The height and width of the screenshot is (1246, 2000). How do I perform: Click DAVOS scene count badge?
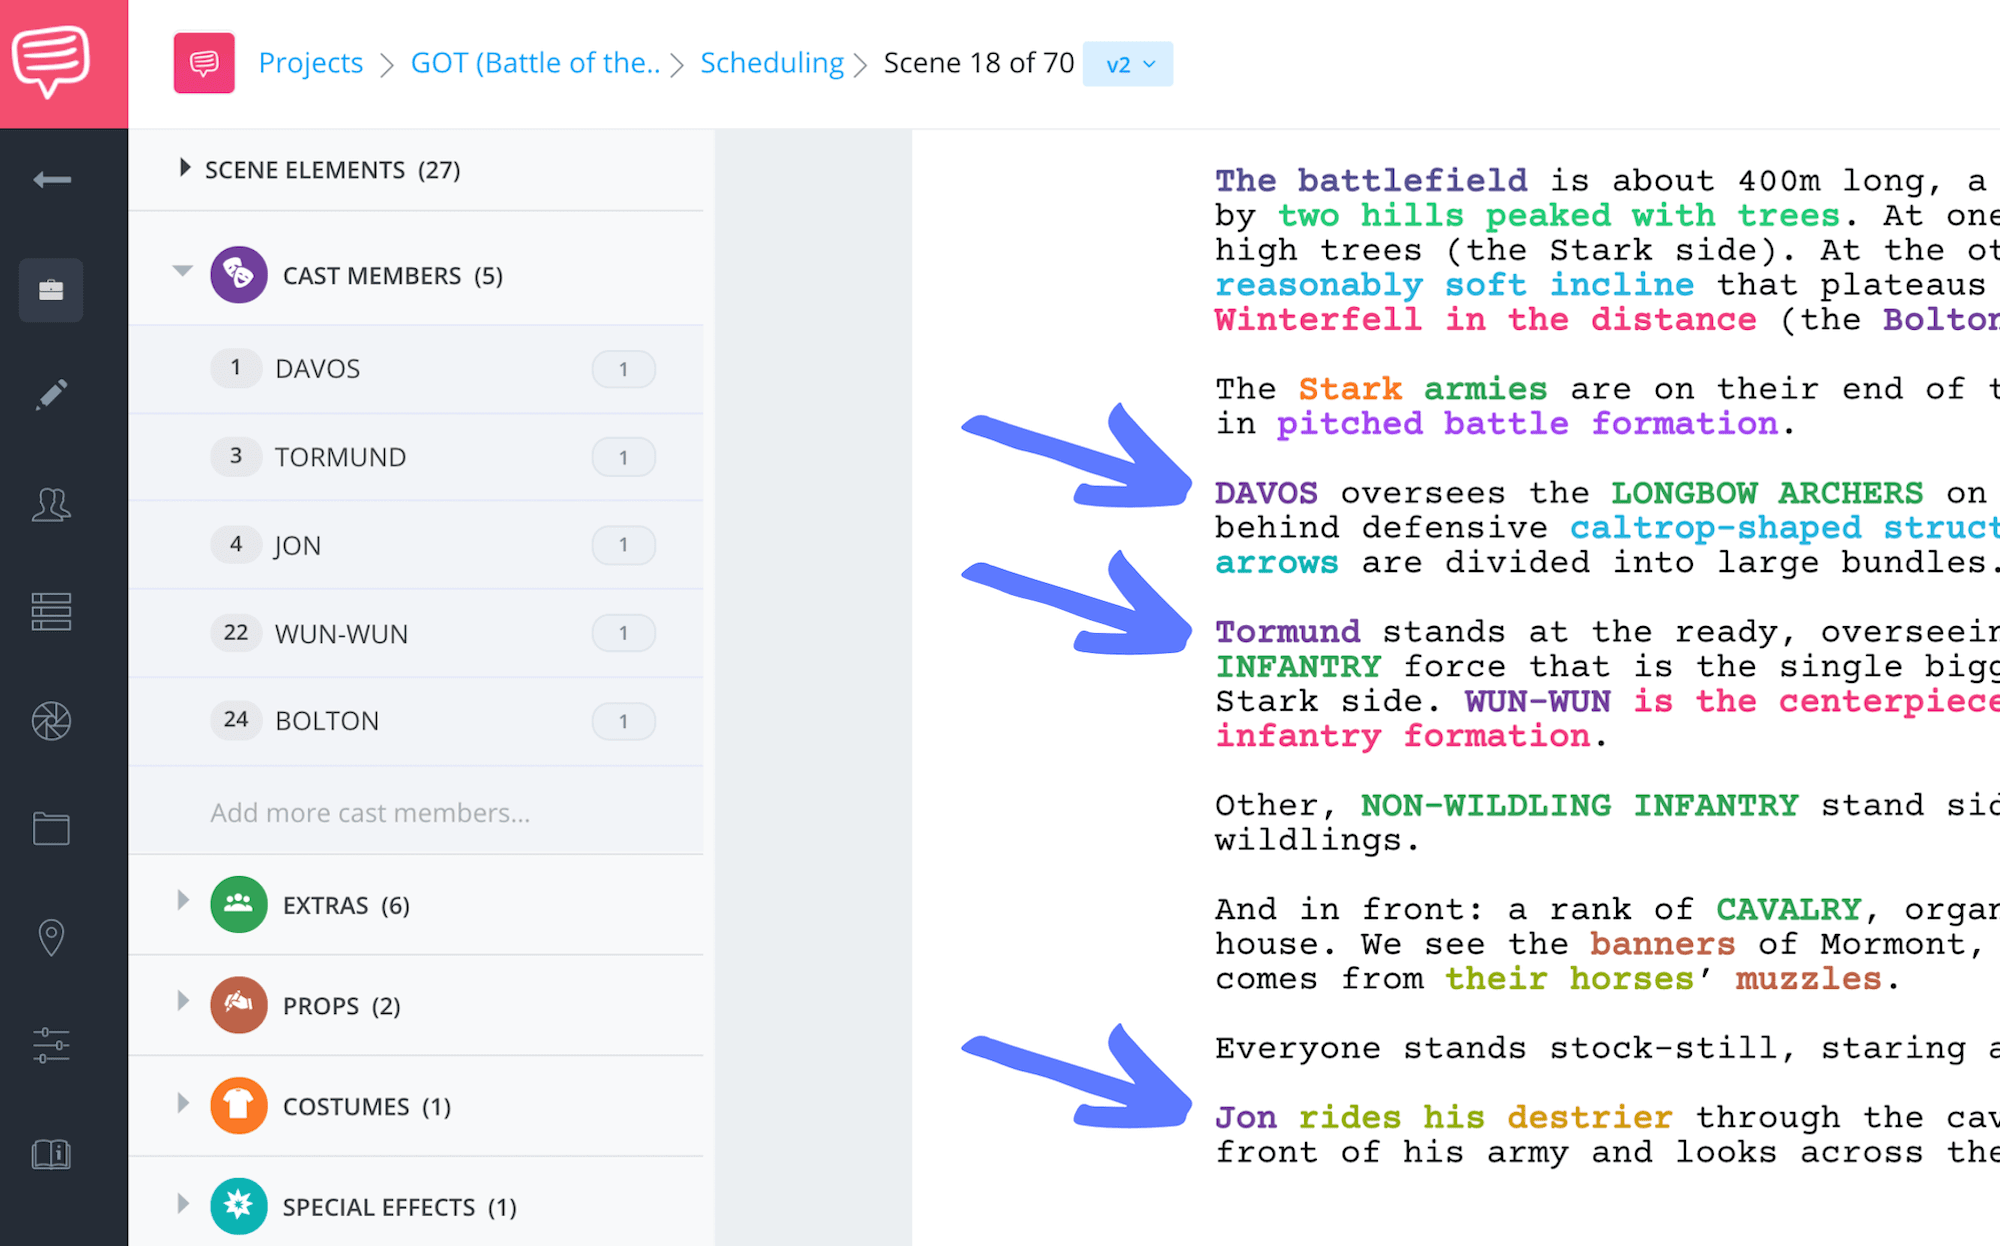point(623,368)
